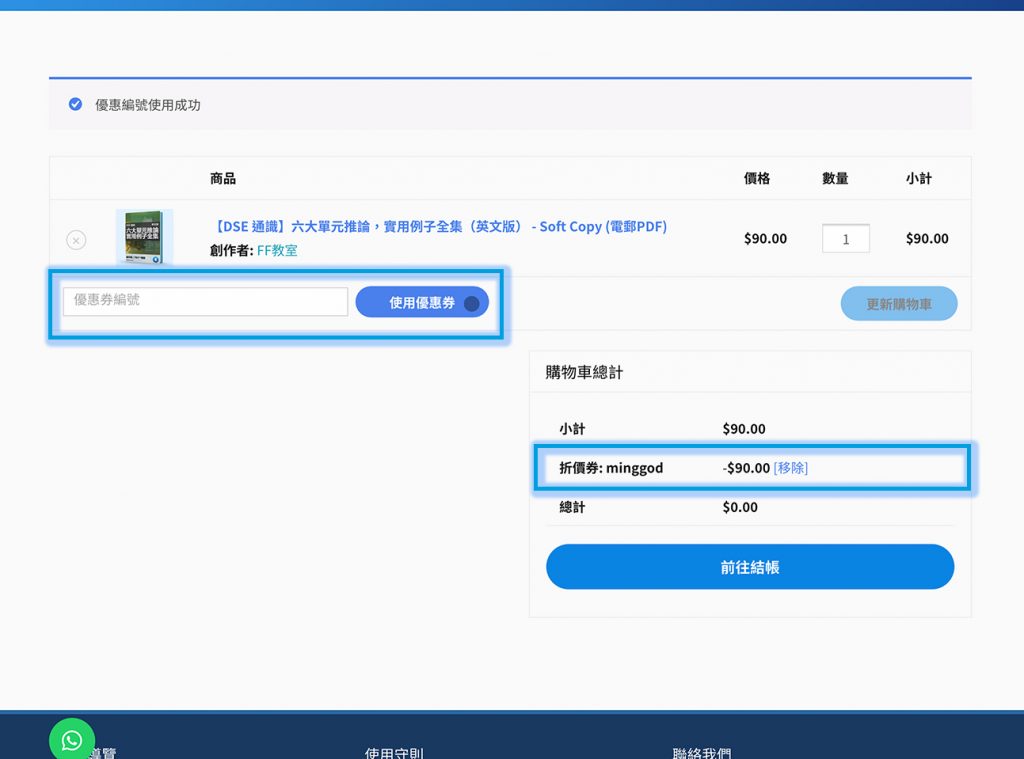Click the 總計 $0.00 total amount

740,507
